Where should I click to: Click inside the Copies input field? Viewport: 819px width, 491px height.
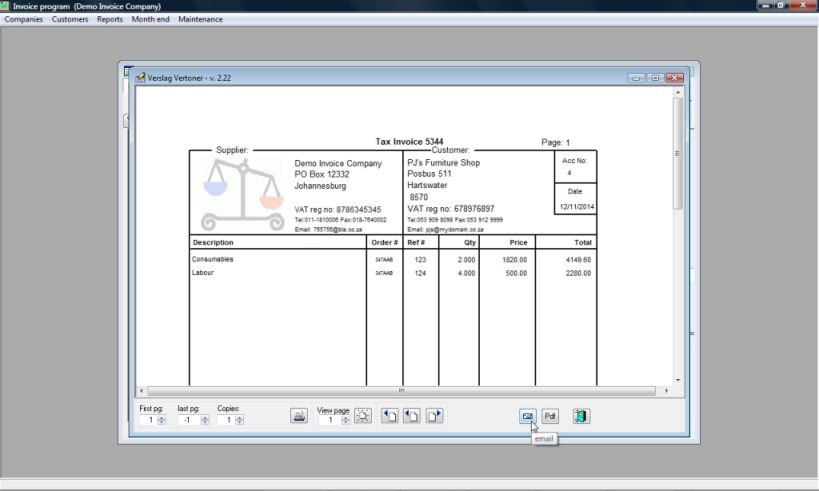(x=226, y=421)
